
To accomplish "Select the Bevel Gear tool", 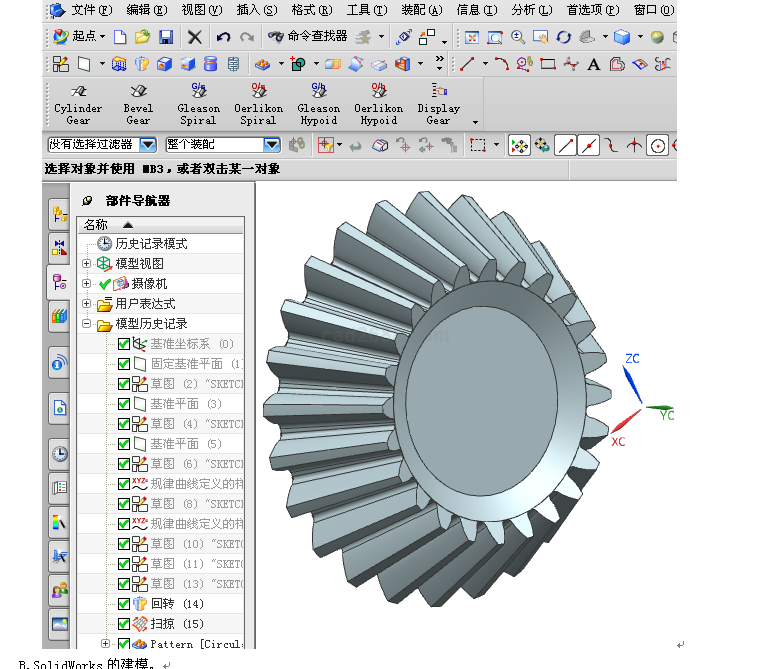I will (138, 91).
